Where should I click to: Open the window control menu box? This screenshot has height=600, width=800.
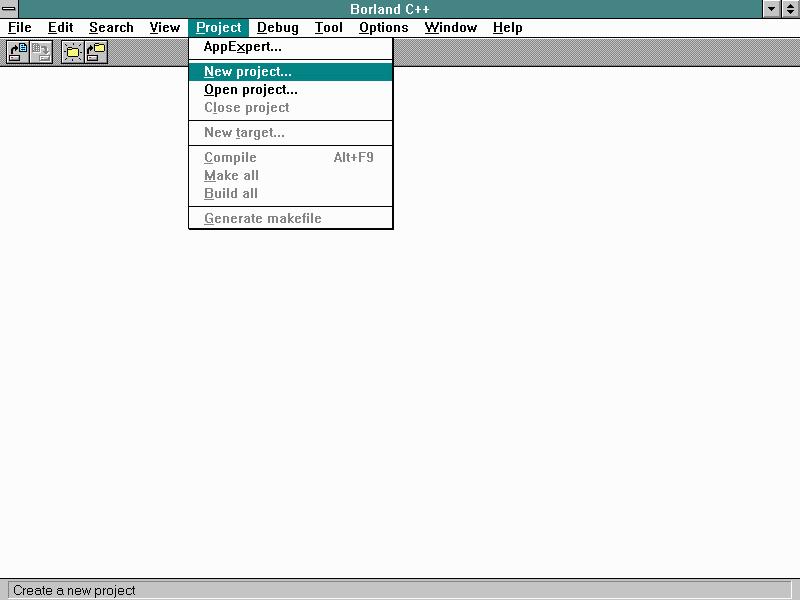point(9,8)
